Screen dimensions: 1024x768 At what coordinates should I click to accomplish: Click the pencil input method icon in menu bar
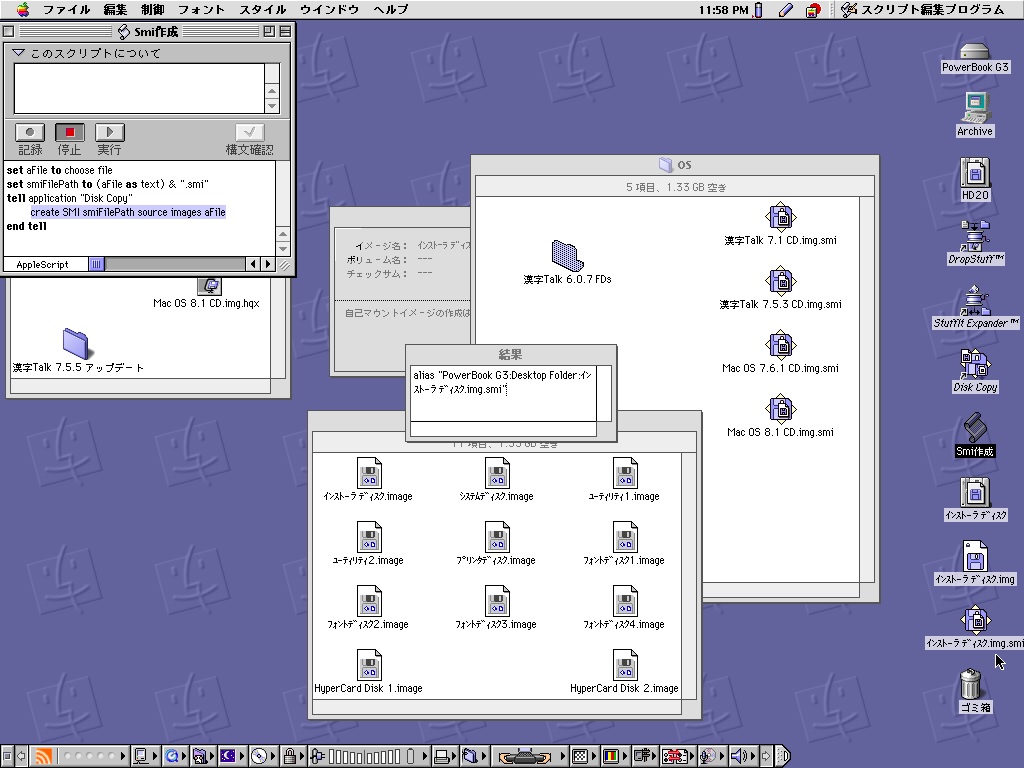click(x=786, y=9)
